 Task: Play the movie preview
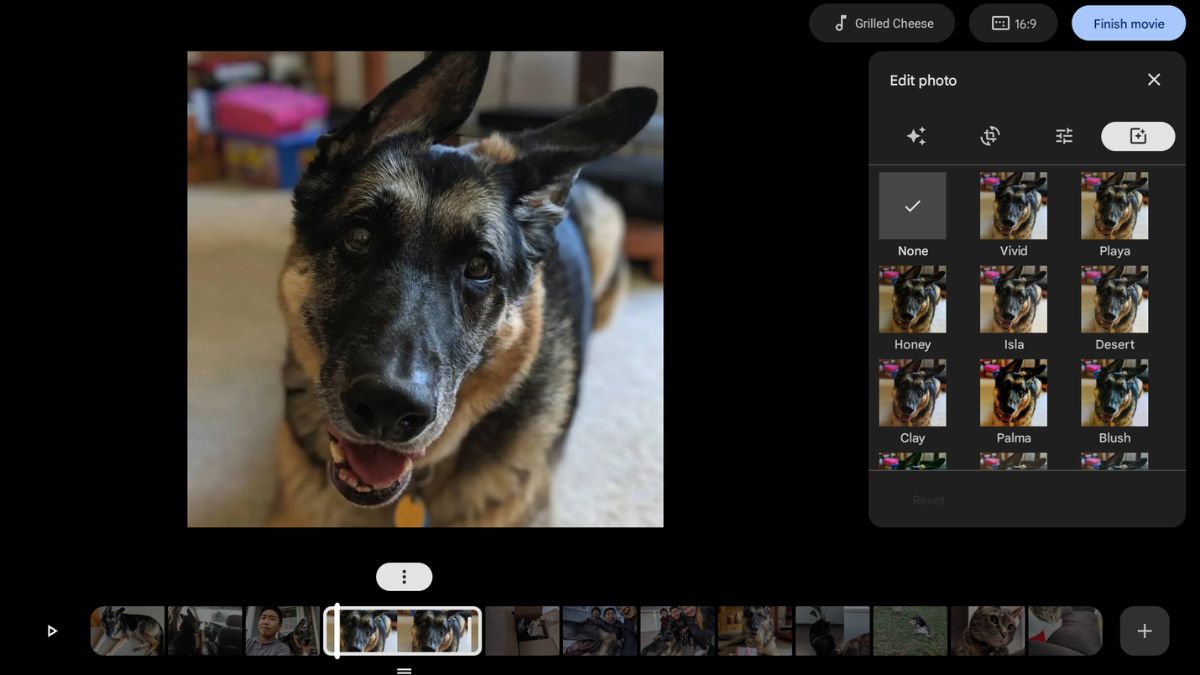pyautogui.click(x=52, y=630)
